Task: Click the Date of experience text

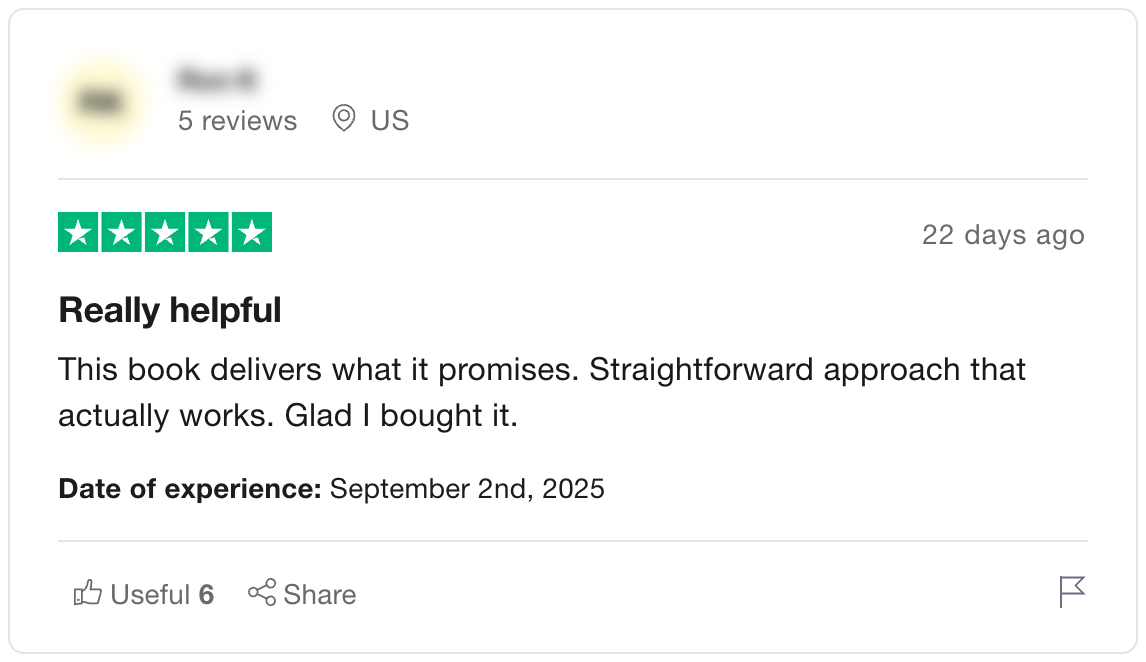Action: (189, 489)
